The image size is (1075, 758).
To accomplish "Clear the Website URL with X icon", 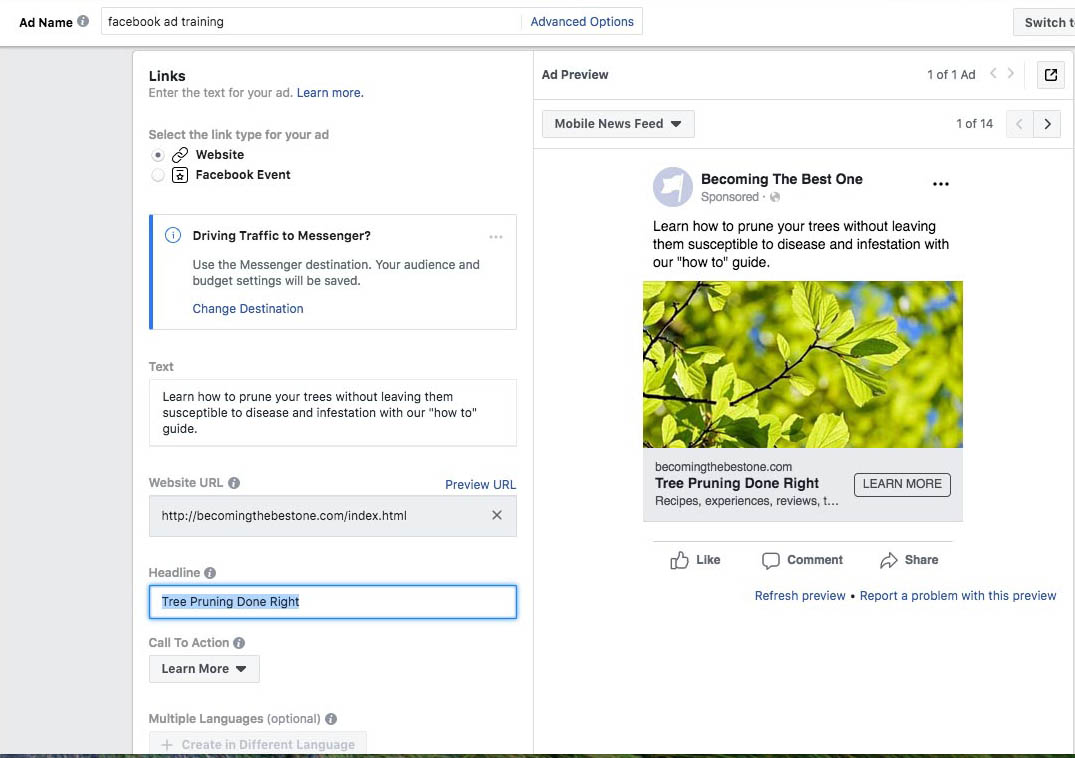I will pos(497,515).
